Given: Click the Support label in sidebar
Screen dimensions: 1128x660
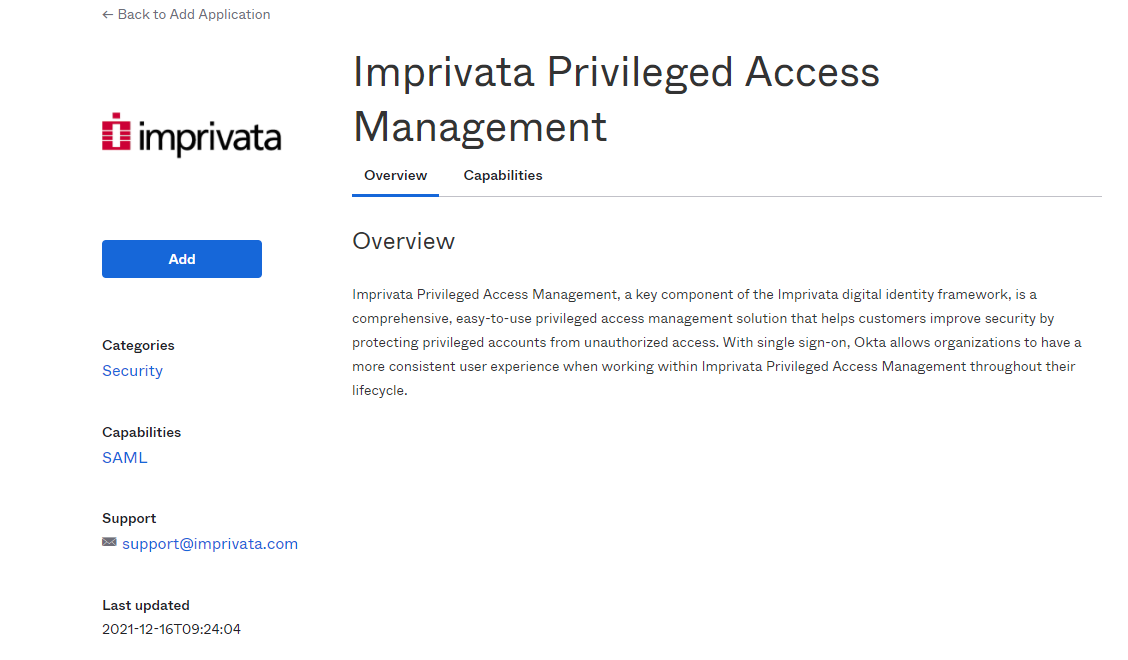Looking at the screenshot, I should [129, 518].
